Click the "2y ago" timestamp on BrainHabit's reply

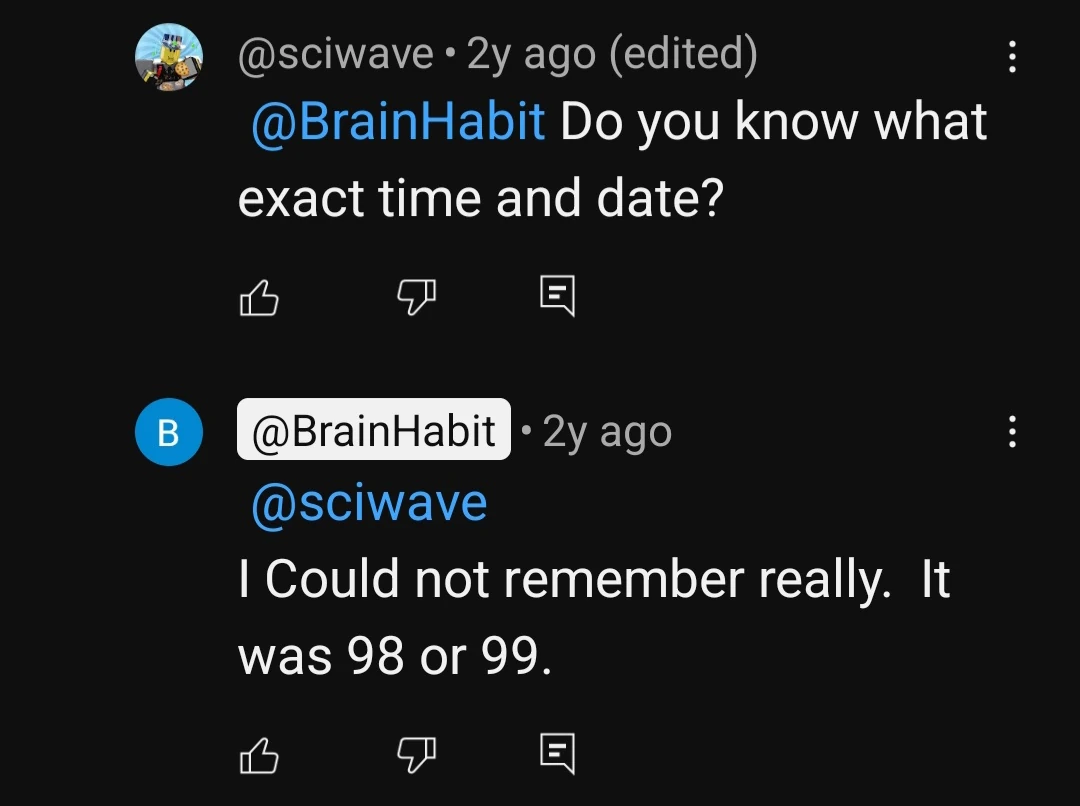point(608,432)
